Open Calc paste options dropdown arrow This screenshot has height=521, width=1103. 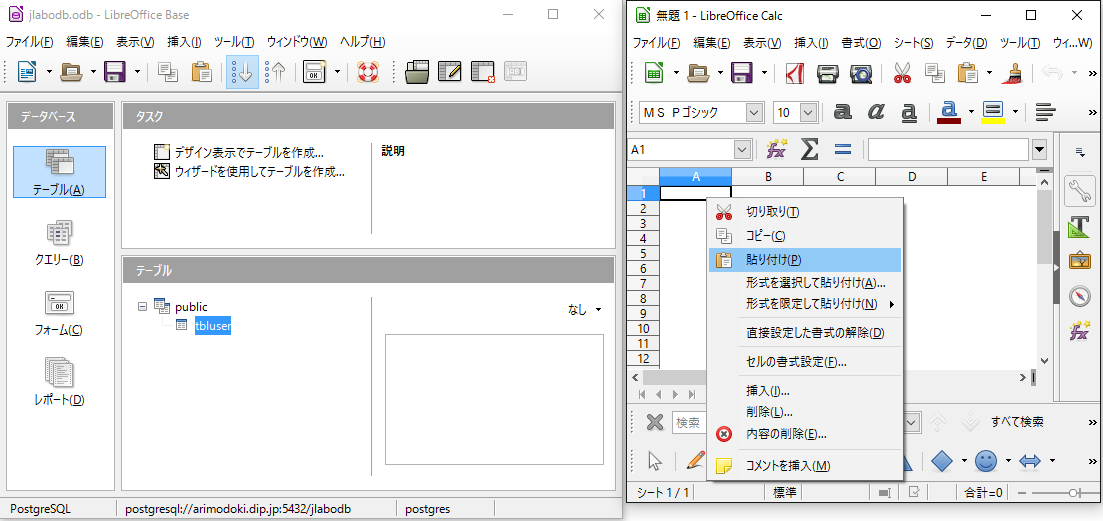coord(988,72)
